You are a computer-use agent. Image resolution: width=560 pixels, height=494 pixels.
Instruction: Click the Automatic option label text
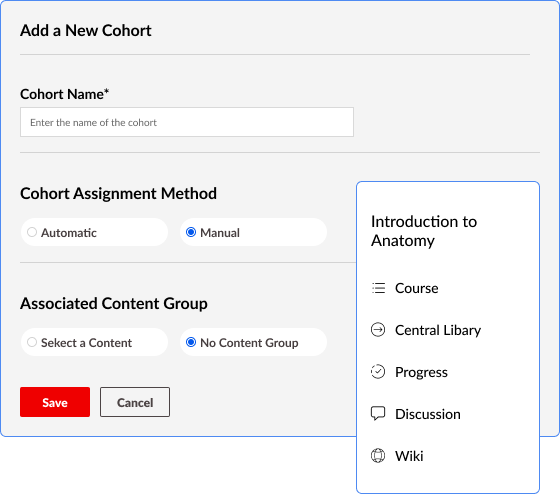(x=69, y=233)
